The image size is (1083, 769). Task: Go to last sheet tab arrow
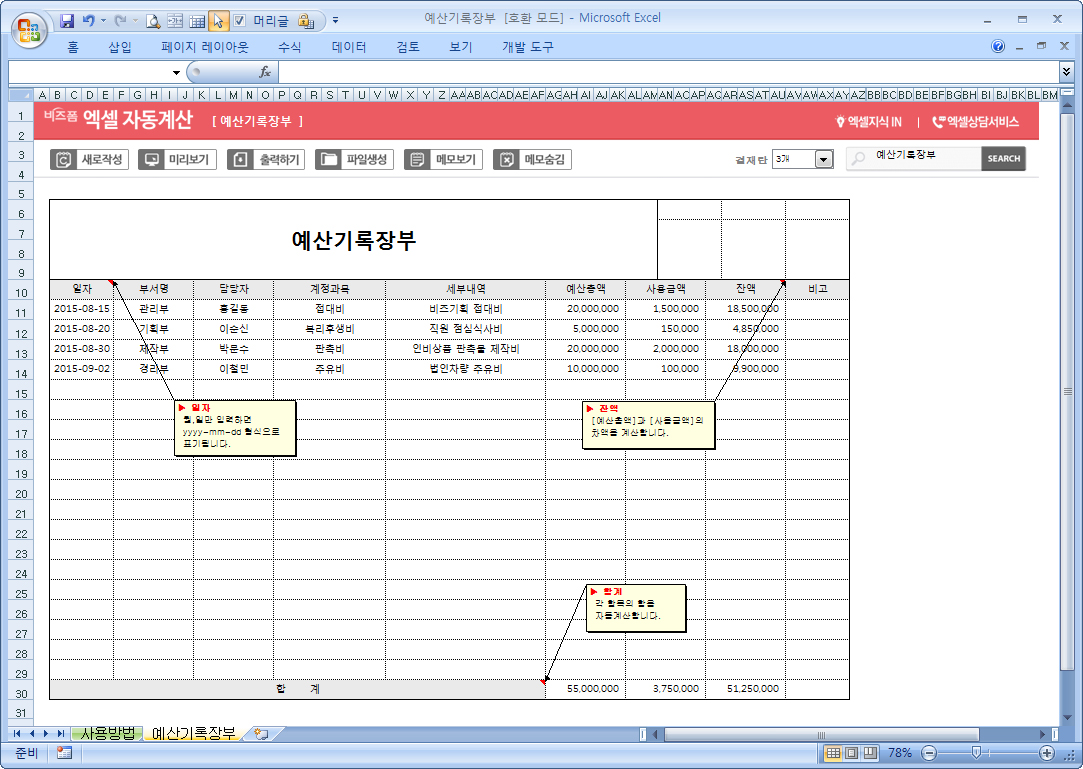coord(61,734)
